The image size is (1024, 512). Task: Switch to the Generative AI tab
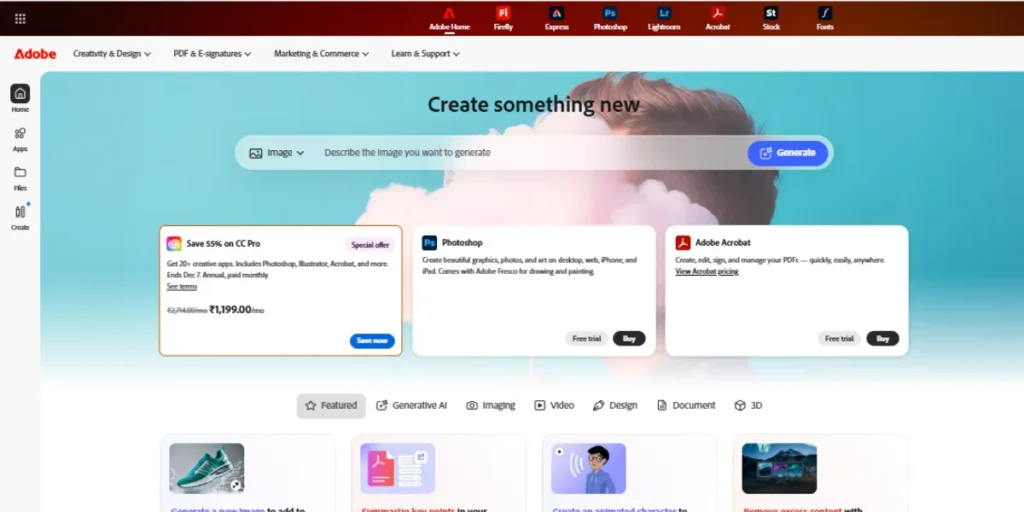pyautogui.click(x=411, y=405)
